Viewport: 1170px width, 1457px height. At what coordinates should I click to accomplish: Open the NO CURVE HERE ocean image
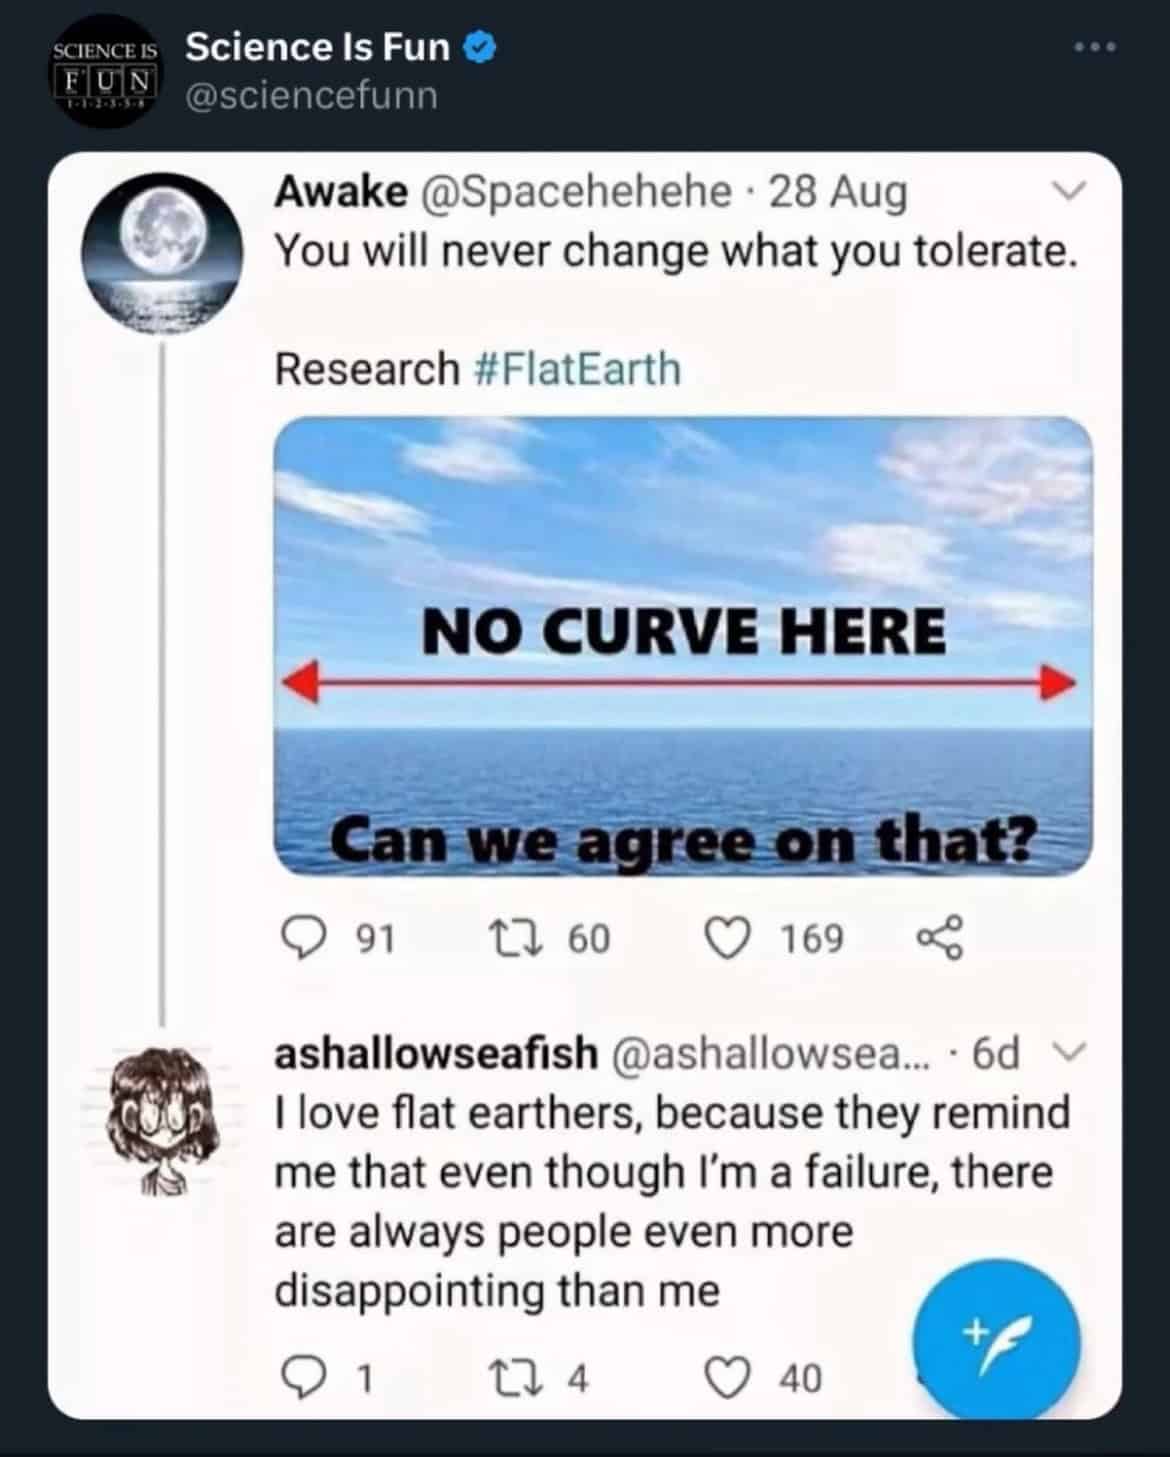tap(683, 647)
